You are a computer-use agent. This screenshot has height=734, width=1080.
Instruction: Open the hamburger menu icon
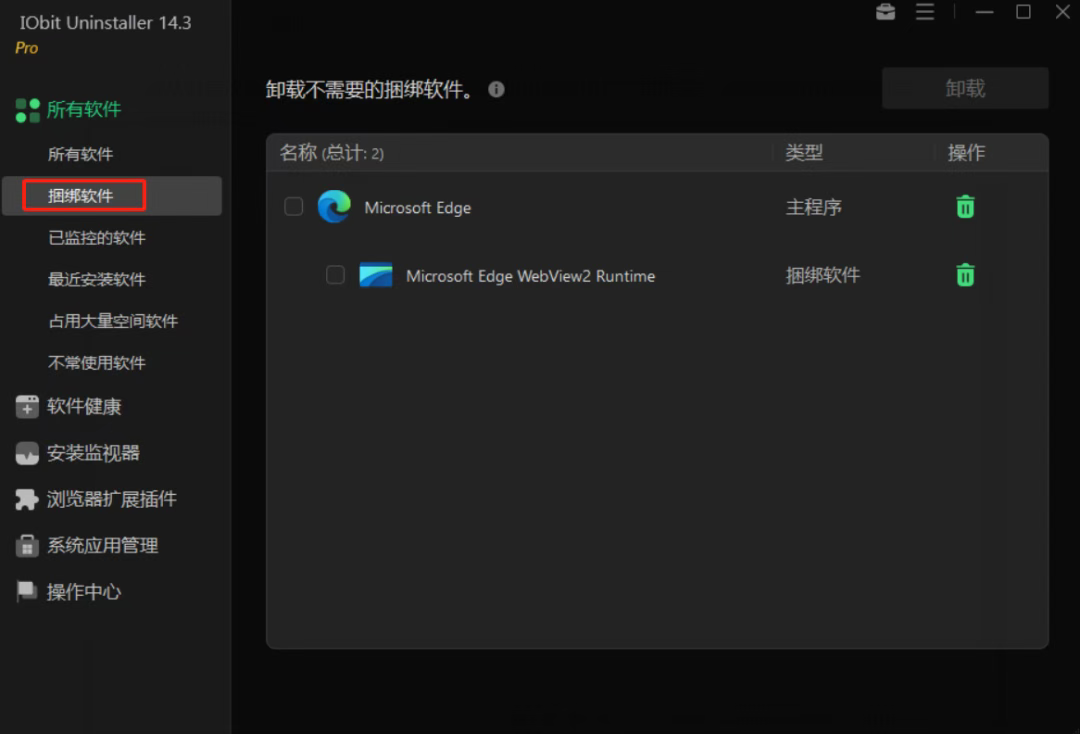pyautogui.click(x=925, y=12)
